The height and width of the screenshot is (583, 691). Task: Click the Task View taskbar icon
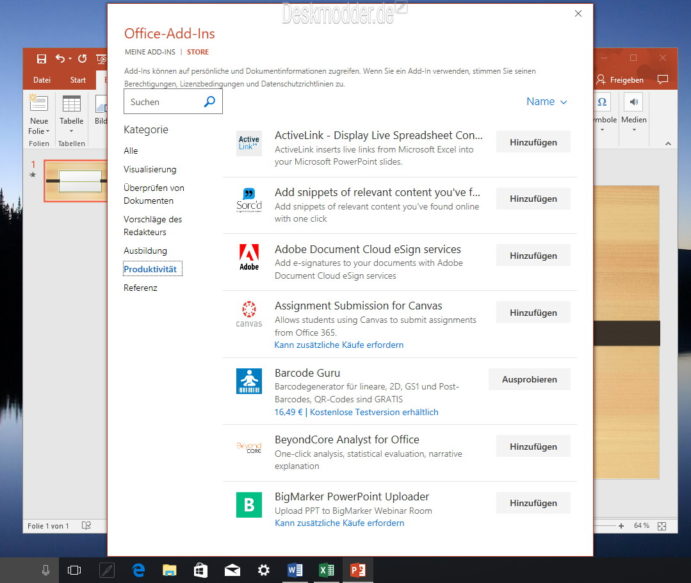pos(74,570)
